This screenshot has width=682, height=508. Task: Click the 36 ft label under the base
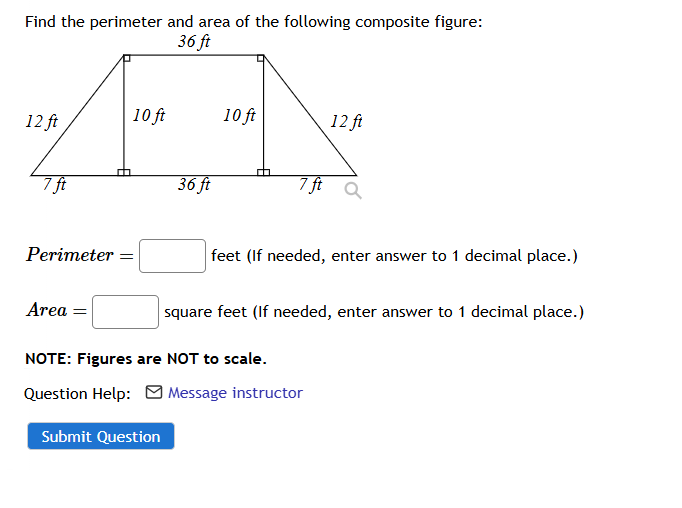[x=194, y=185]
